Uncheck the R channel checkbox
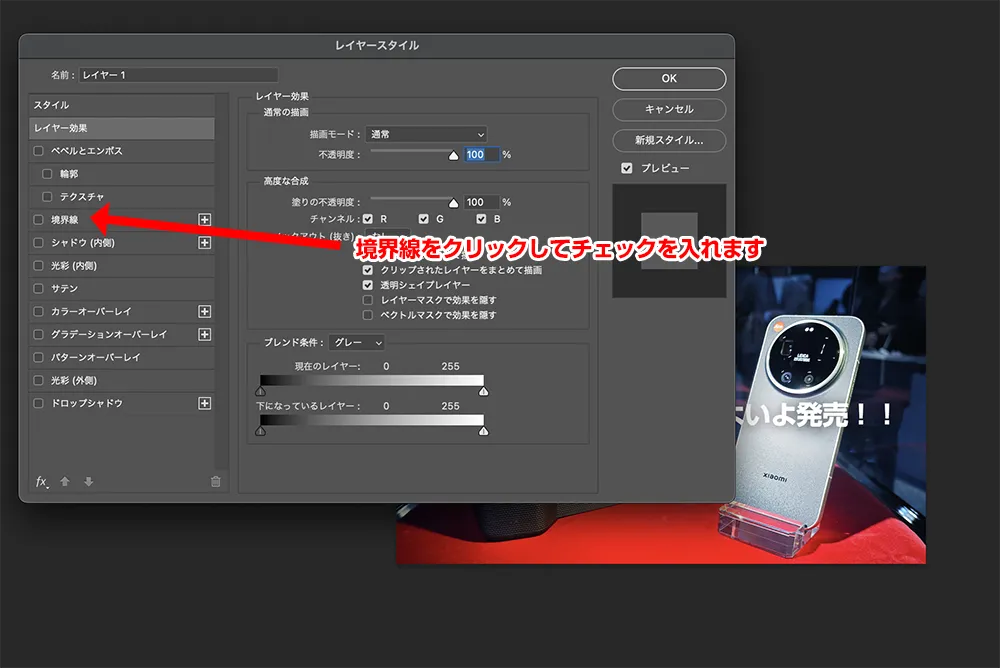The width and height of the screenshot is (1000, 668). coord(368,219)
